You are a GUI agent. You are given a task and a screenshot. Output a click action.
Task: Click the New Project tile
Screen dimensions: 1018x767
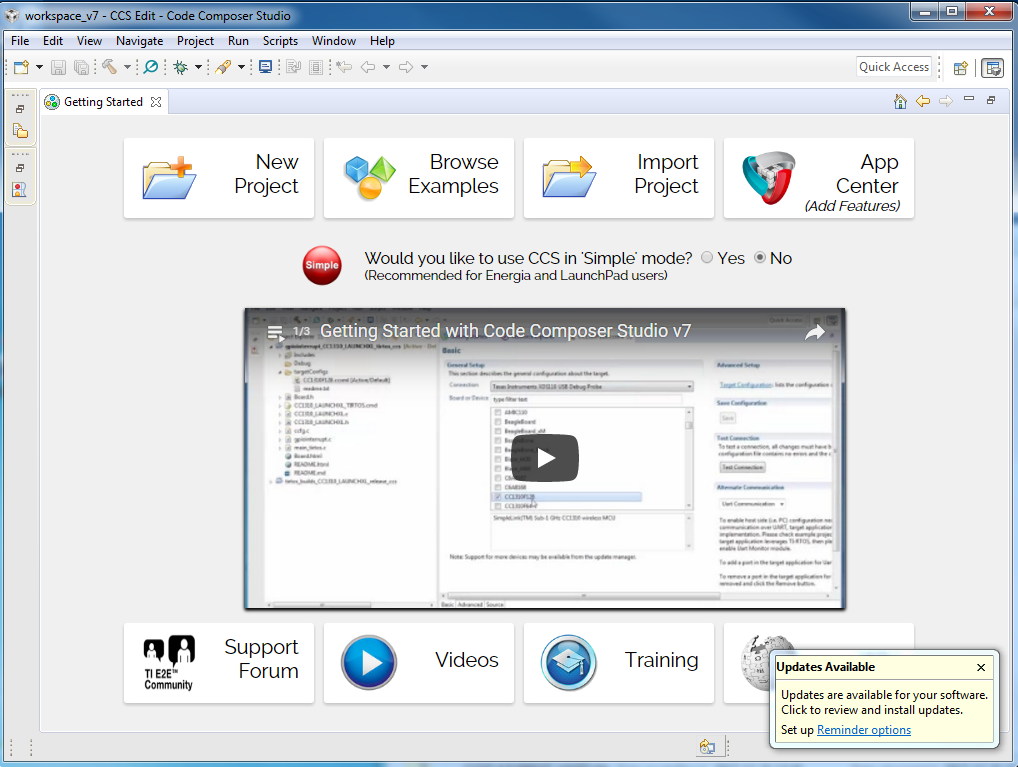tap(219, 177)
